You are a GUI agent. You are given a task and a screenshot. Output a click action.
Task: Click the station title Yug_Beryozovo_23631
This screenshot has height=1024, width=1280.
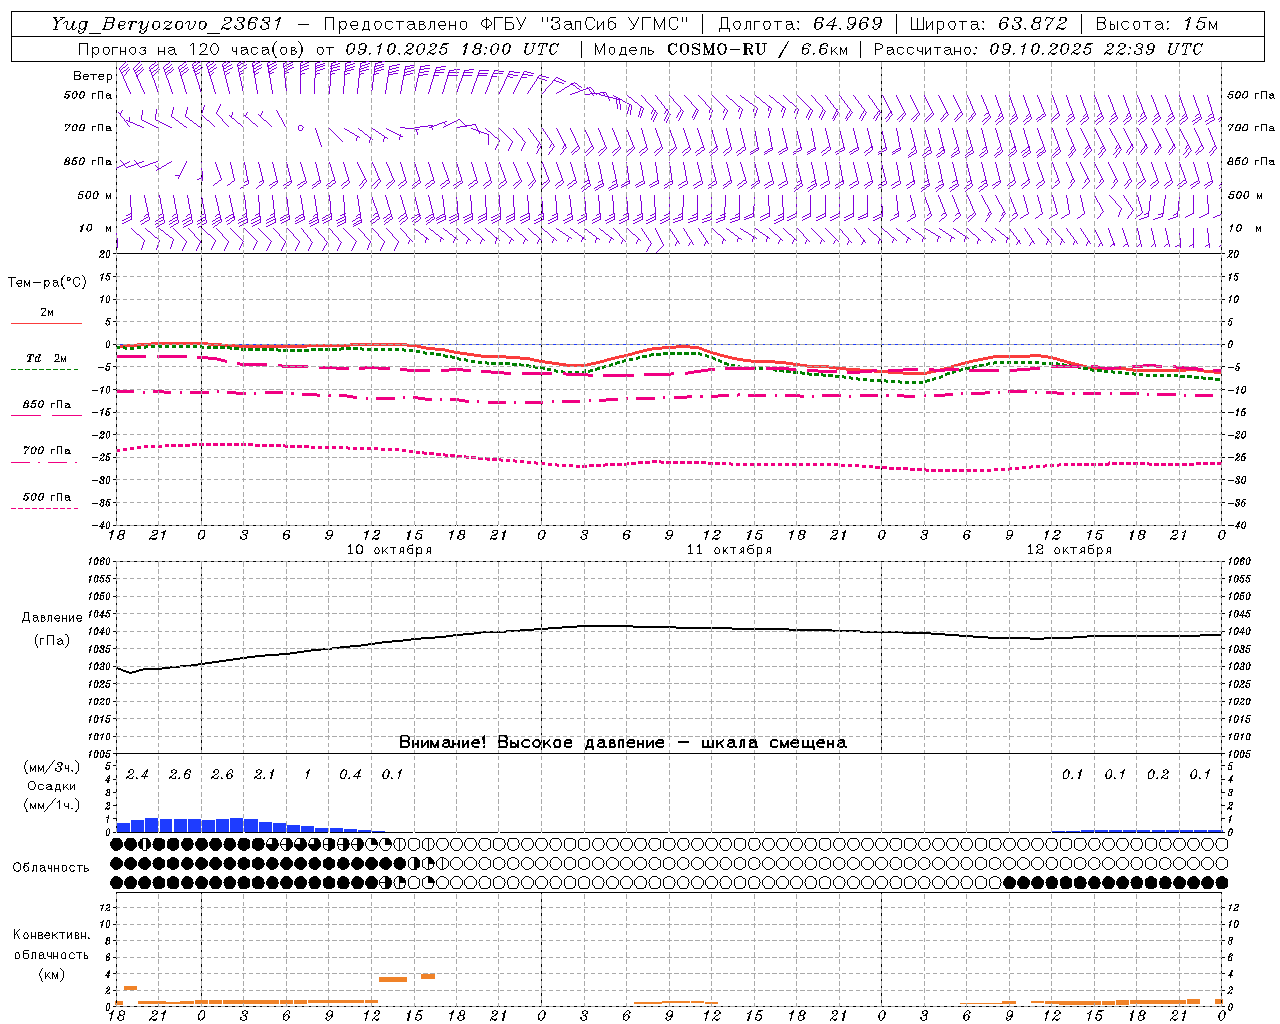point(167,24)
